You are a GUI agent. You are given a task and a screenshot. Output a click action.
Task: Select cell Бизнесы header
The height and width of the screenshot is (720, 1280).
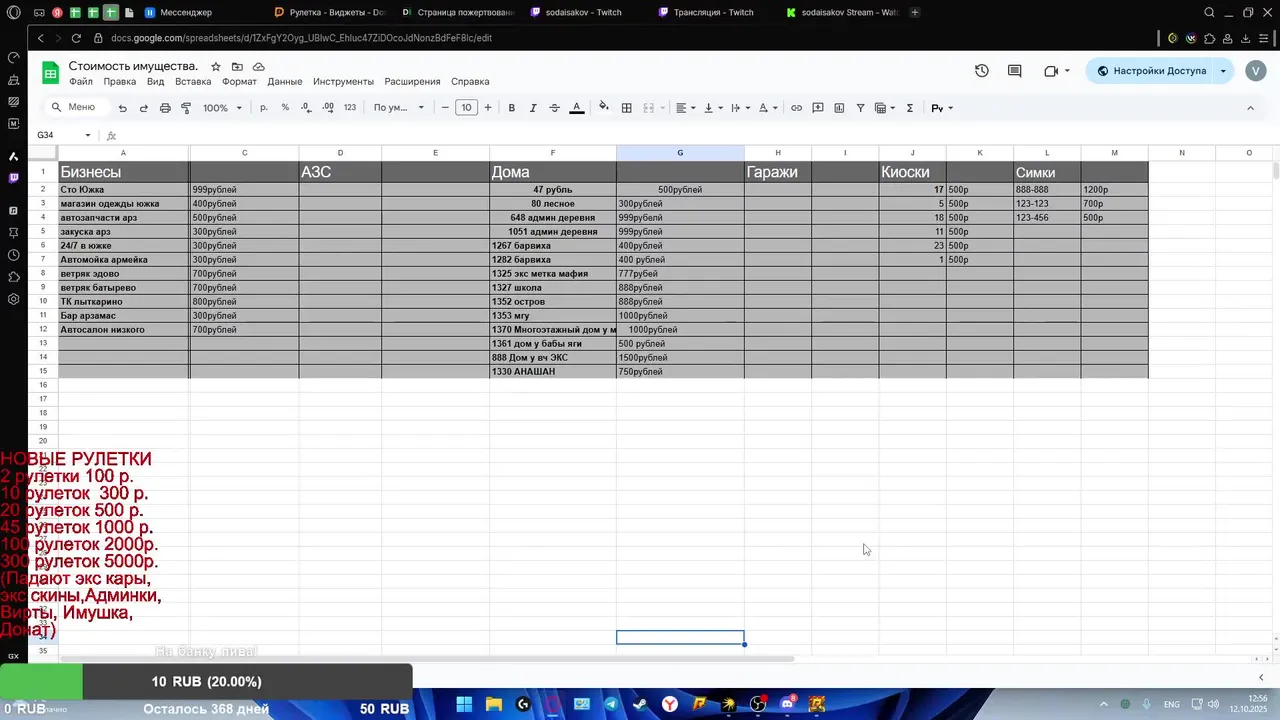(x=124, y=172)
